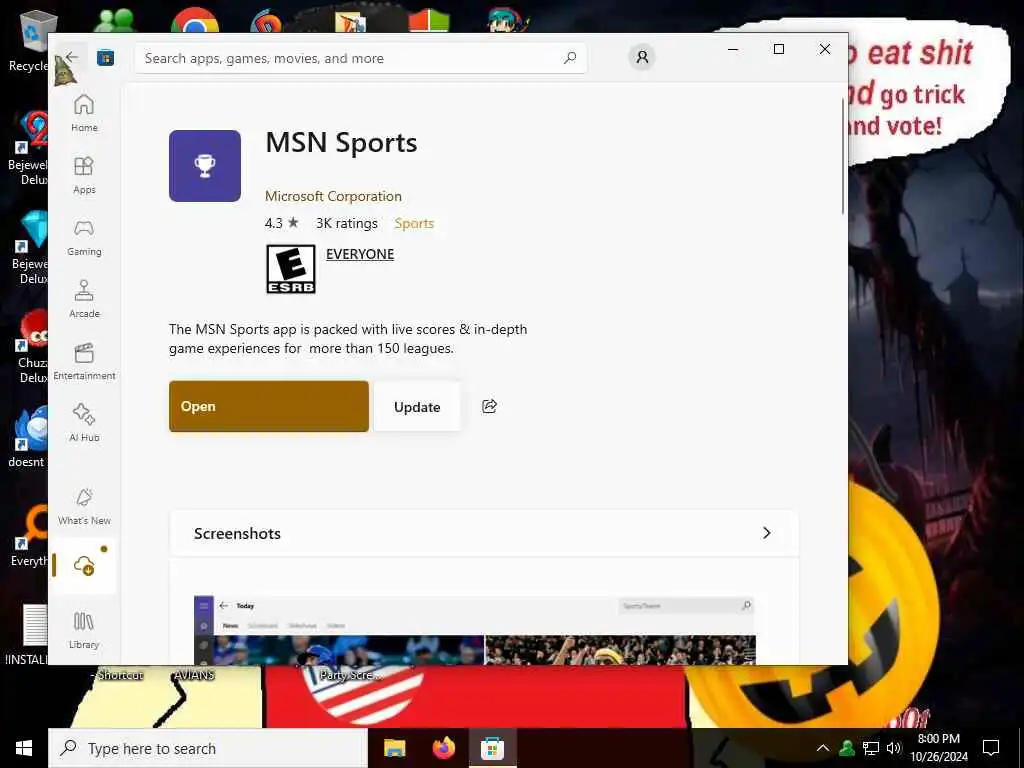This screenshot has height=768, width=1024.
Task: Select the Chuzzle Deluxe desktop shortcut
Action: click(x=31, y=346)
